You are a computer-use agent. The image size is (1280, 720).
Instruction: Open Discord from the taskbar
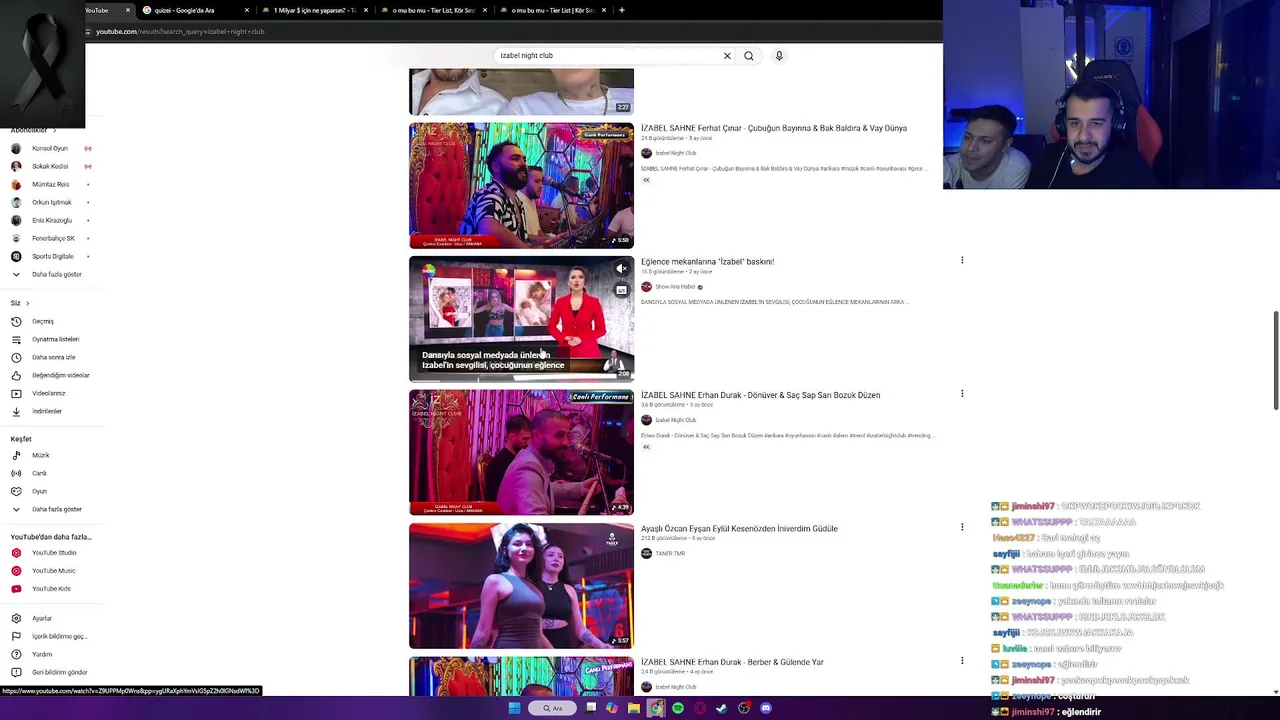pos(766,708)
